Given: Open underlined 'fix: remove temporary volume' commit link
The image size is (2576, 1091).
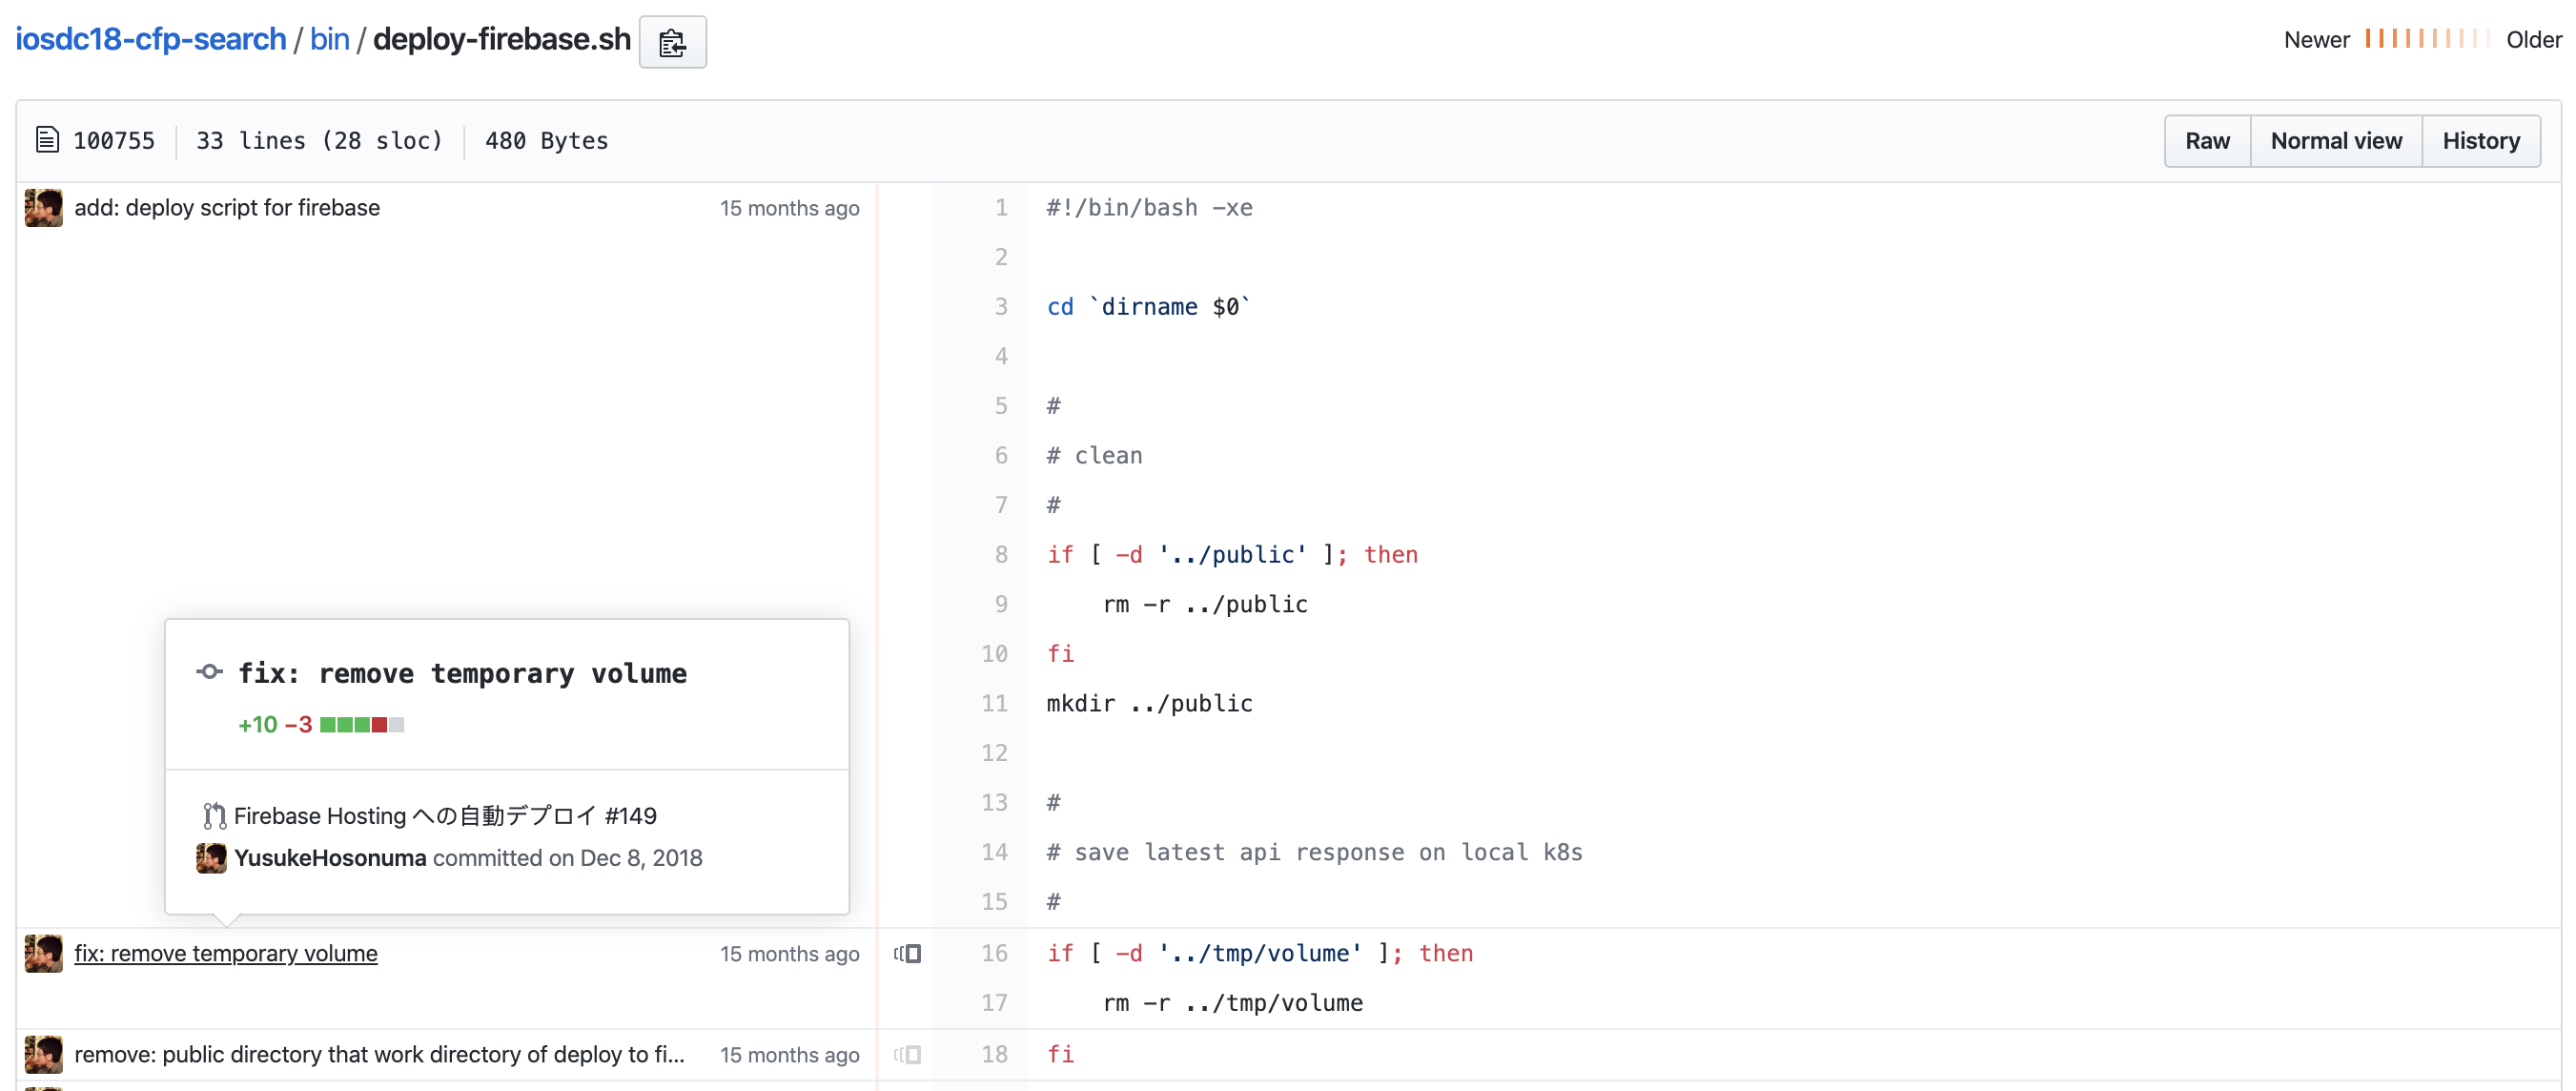Looking at the screenshot, I should pos(226,953).
